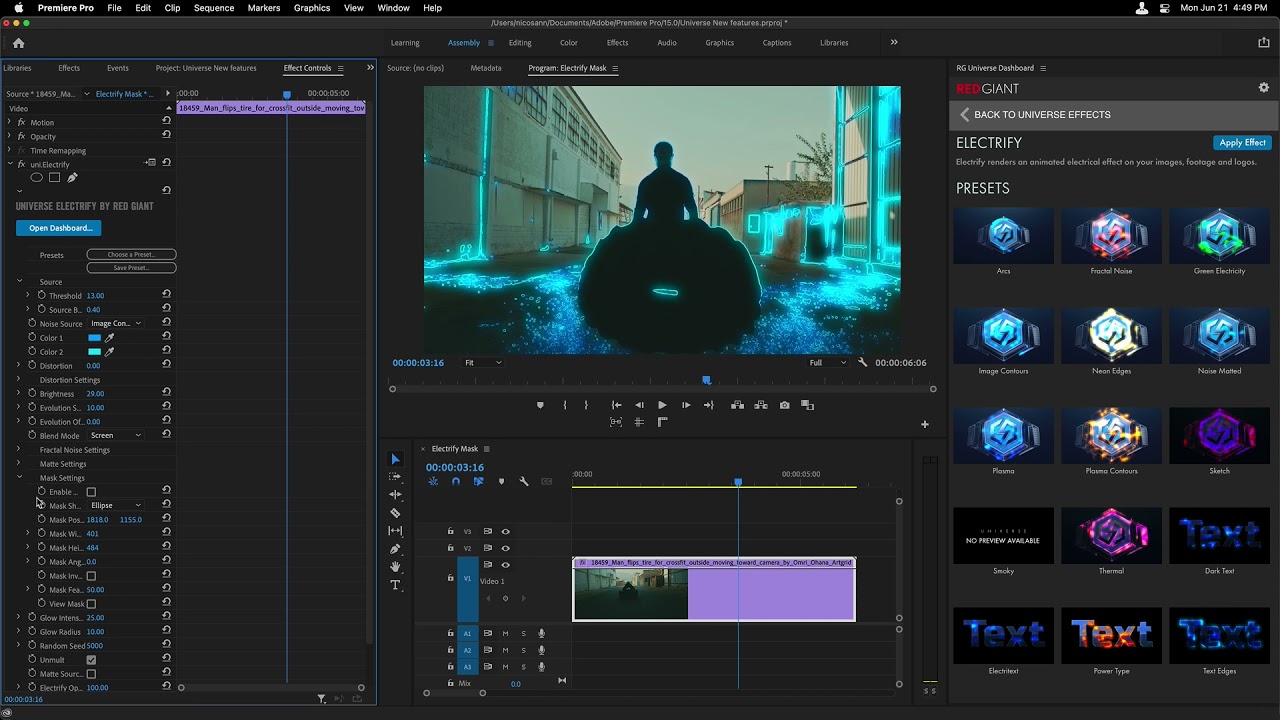Expand the Fractal Noise Settings group

coord(18,450)
